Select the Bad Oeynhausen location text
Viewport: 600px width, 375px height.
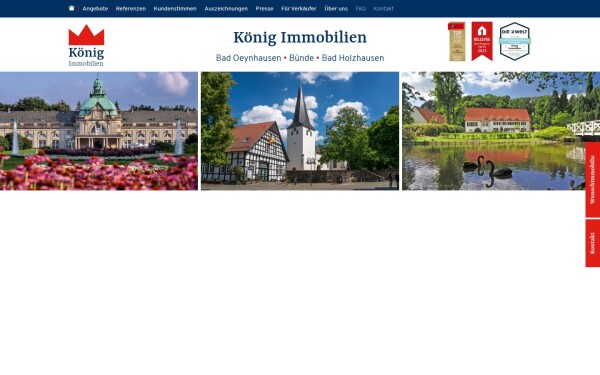click(248, 58)
